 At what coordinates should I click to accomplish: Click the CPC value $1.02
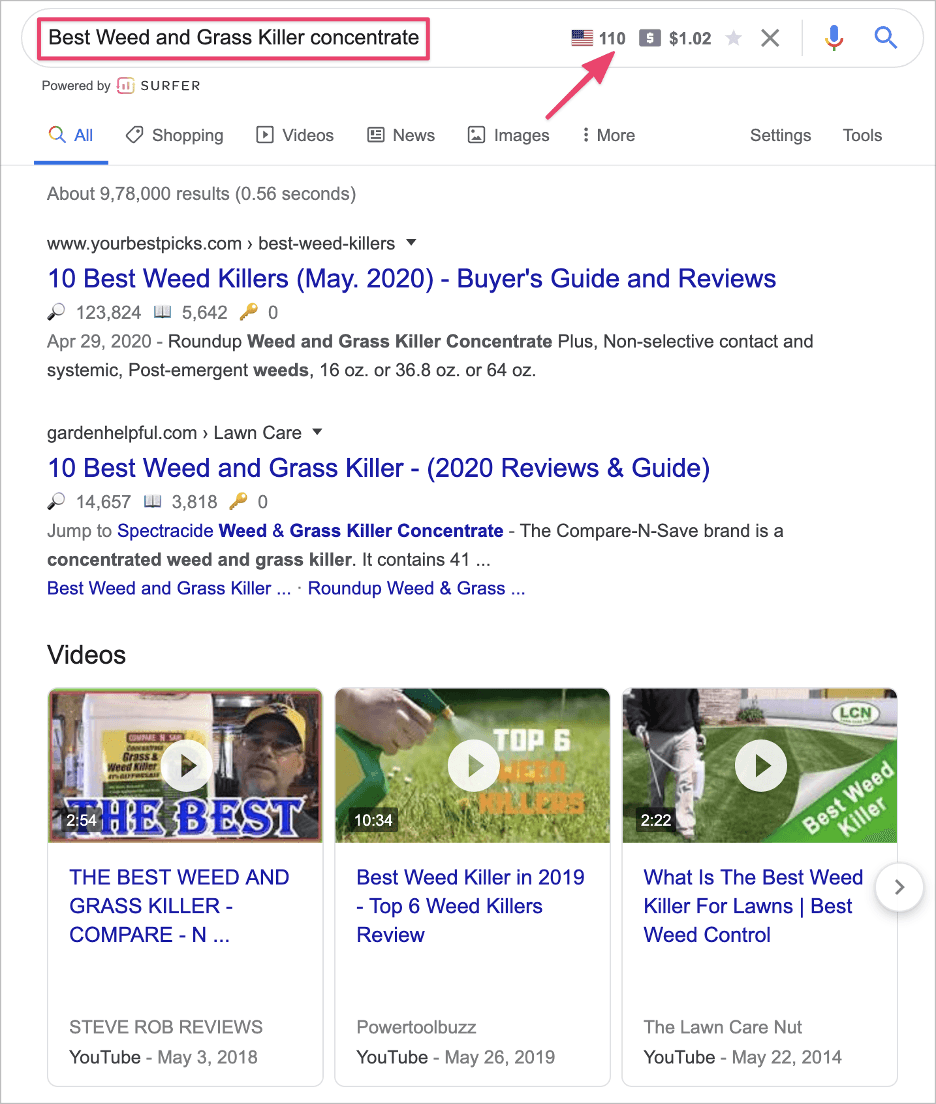[690, 39]
